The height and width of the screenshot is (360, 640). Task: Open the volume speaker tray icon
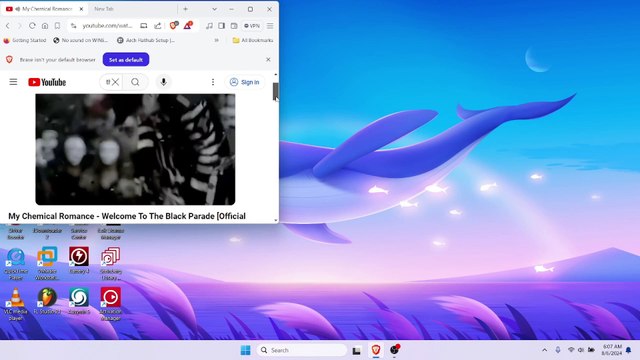(x=581, y=350)
